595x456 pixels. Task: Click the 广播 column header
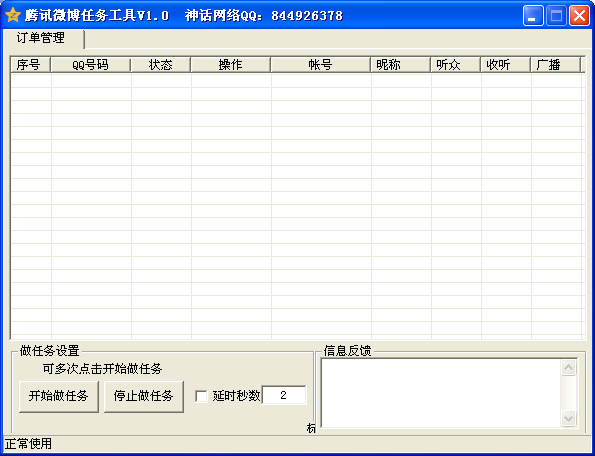click(x=556, y=64)
